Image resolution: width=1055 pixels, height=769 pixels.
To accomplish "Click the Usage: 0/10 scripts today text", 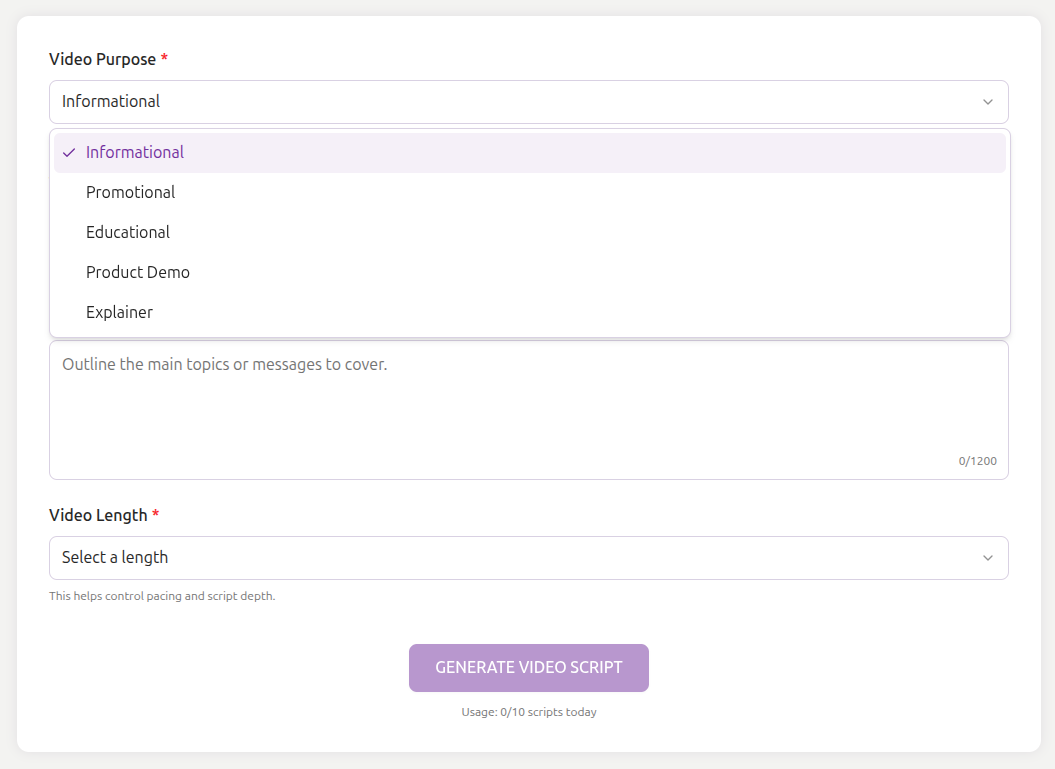I will click(528, 712).
